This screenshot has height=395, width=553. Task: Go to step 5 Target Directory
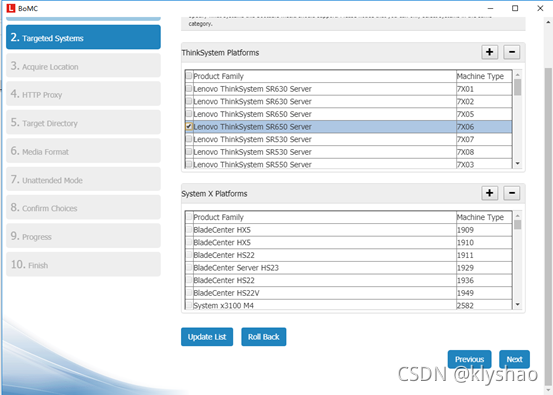pos(83,122)
